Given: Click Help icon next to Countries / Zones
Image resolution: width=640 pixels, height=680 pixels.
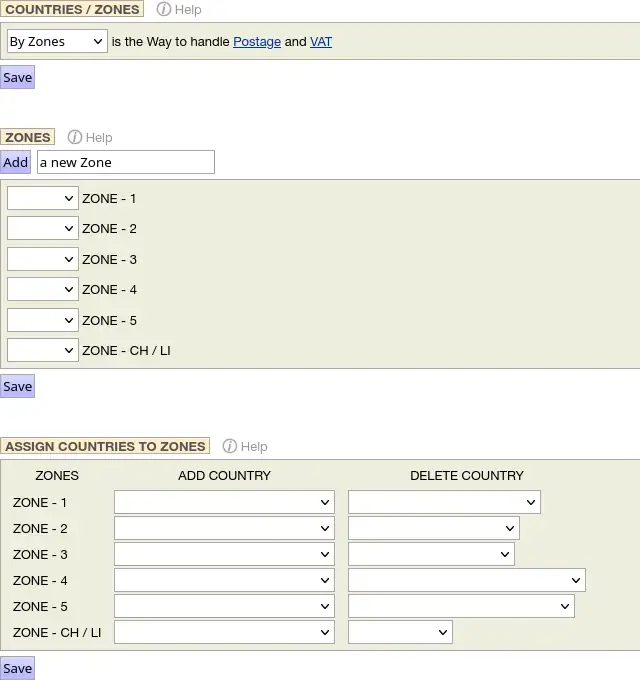Looking at the screenshot, I should (164, 9).
